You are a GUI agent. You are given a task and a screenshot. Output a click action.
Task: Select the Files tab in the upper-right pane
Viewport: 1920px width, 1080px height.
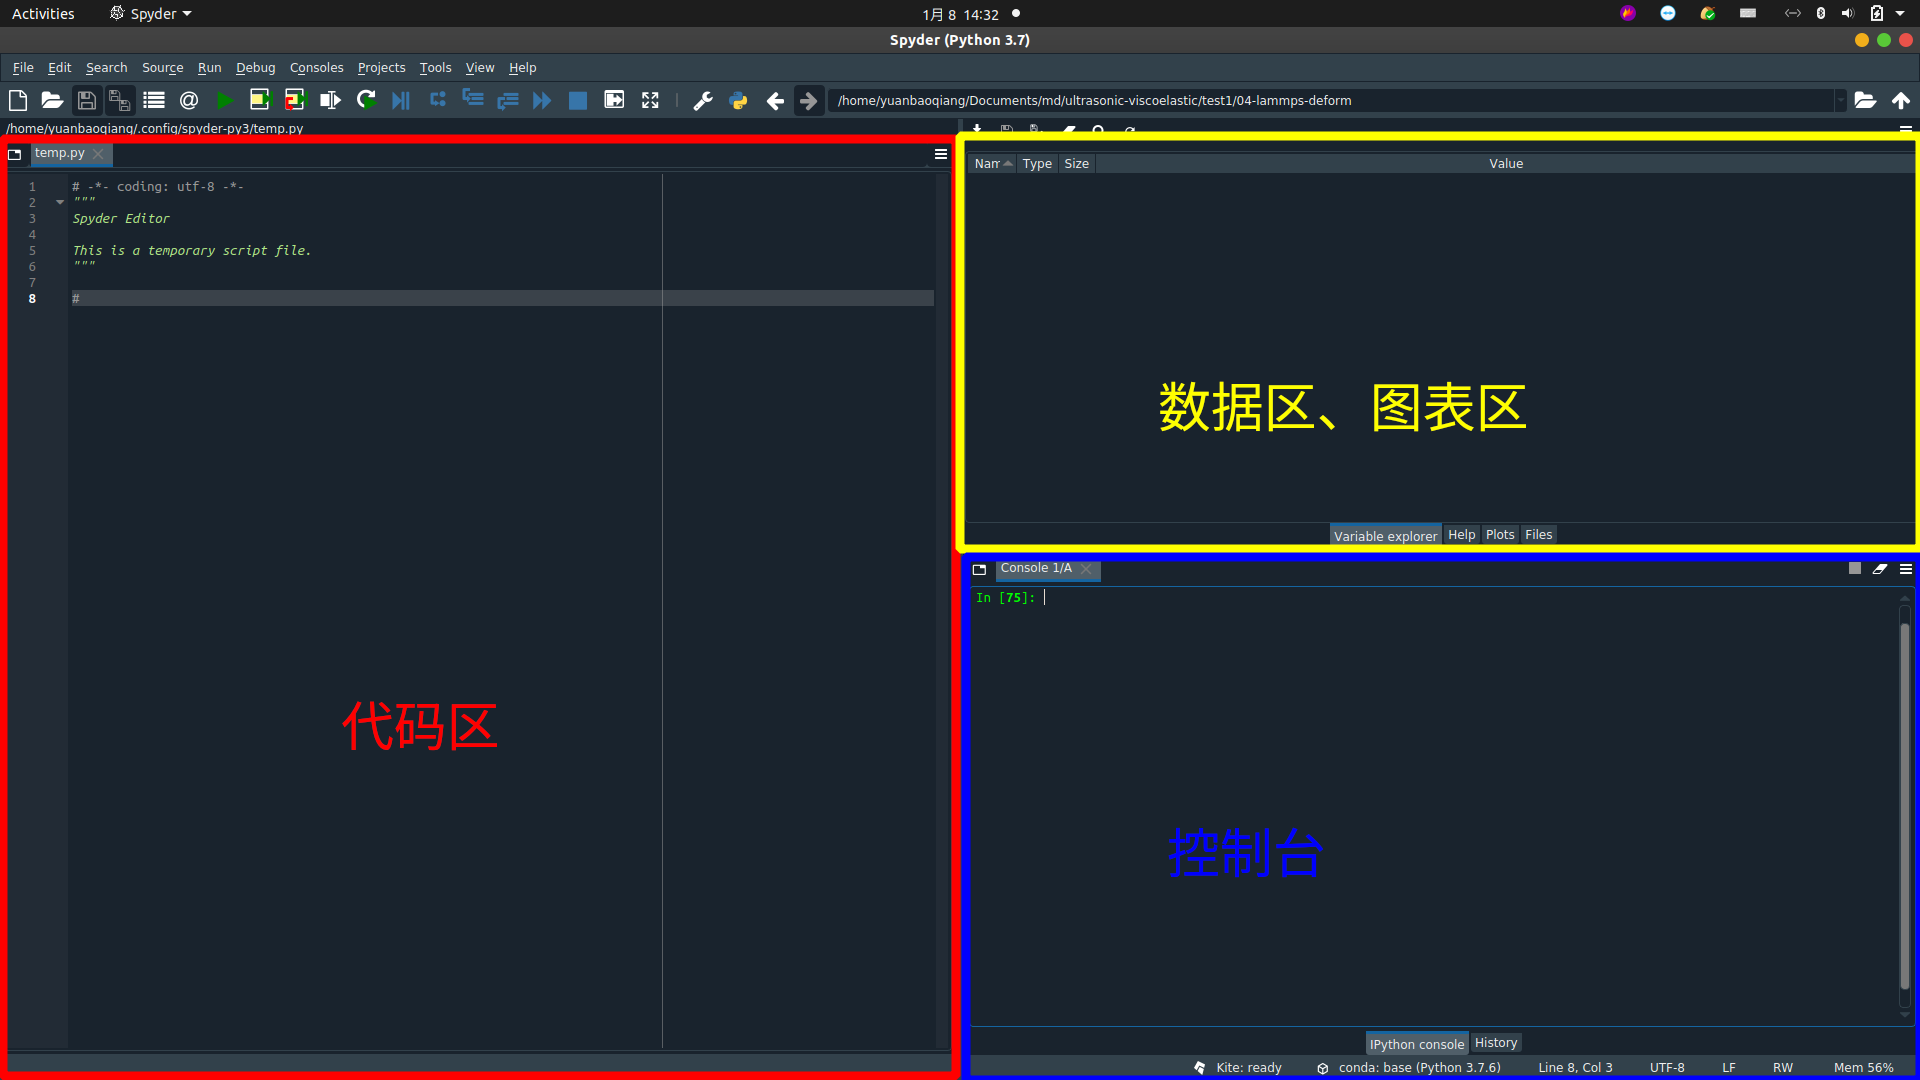1538,534
